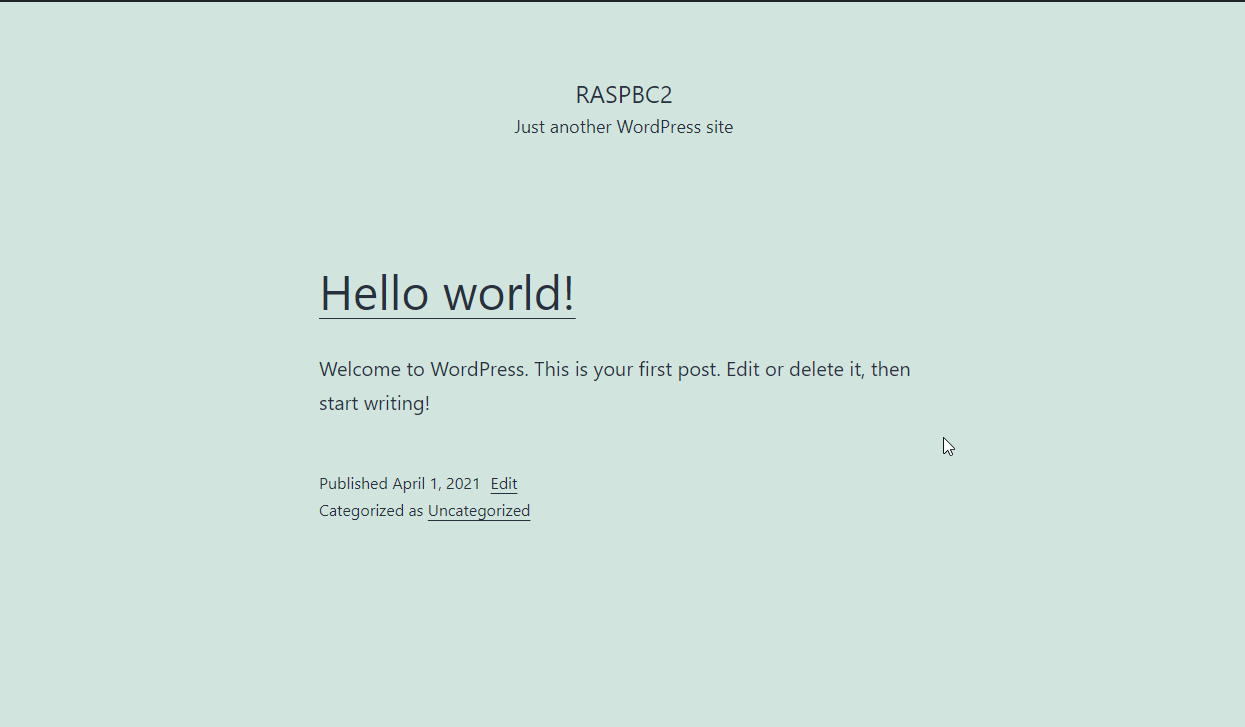Click "April 1, 2021" in the post footer
The width and height of the screenshot is (1245, 727).
(x=436, y=484)
